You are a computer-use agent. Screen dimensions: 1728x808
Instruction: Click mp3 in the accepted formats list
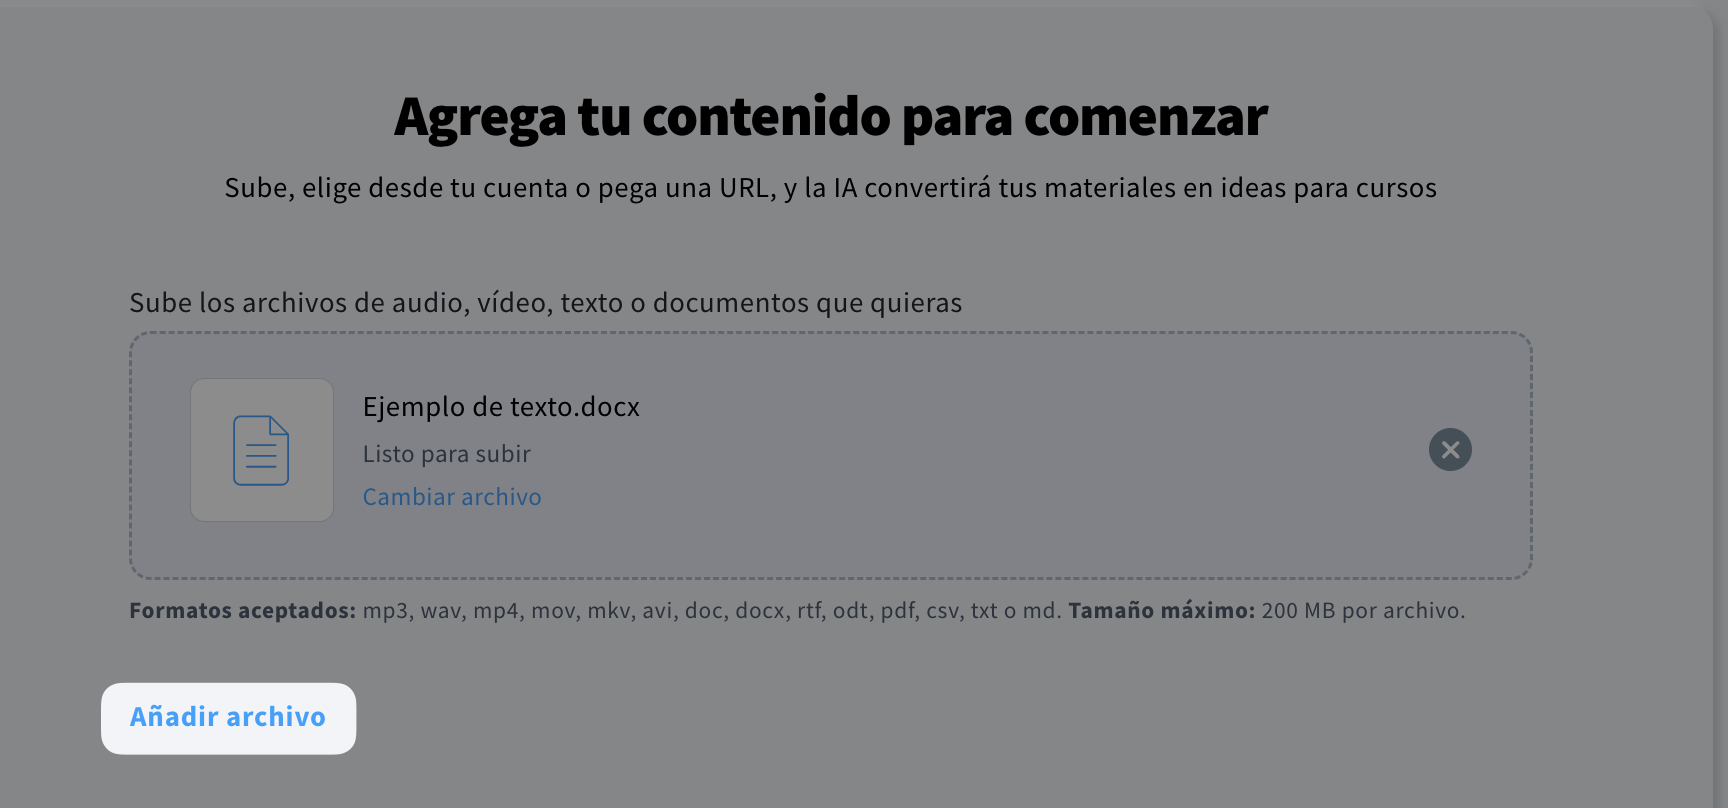pyautogui.click(x=385, y=611)
